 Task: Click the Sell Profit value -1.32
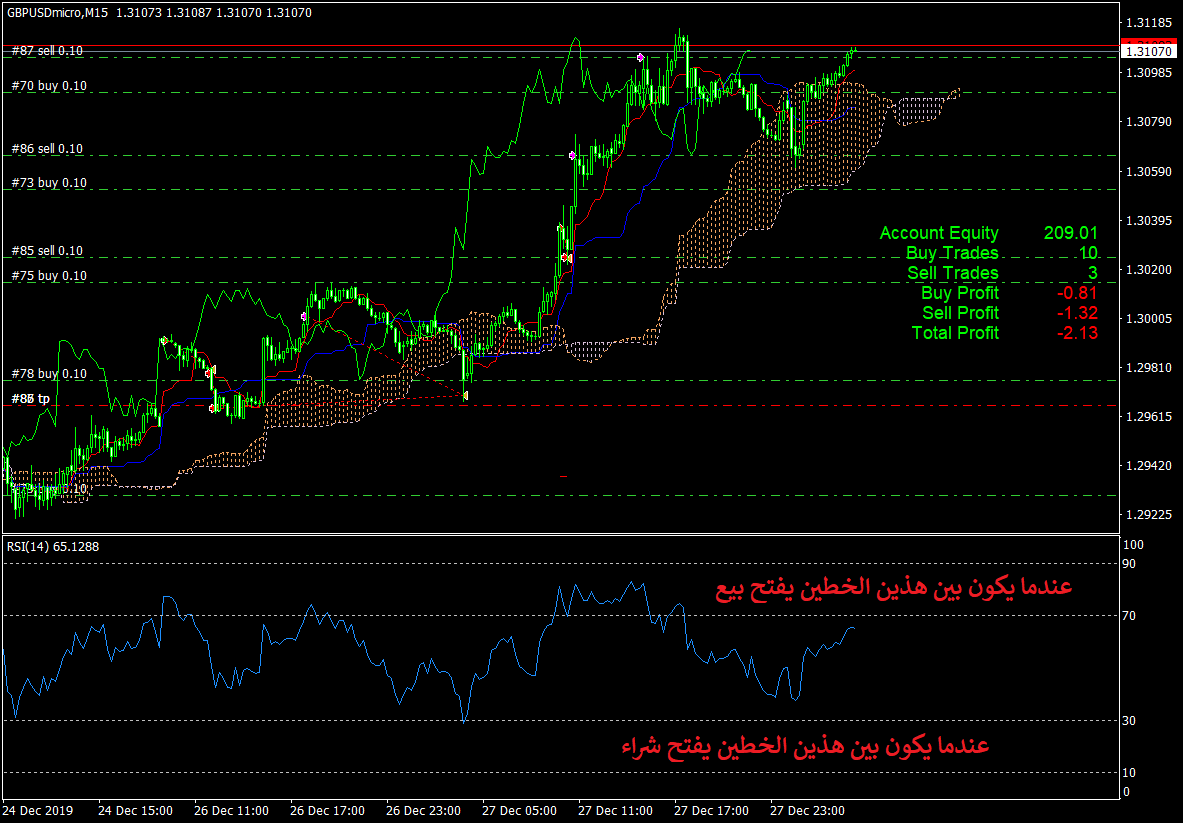pyautogui.click(x=1077, y=312)
